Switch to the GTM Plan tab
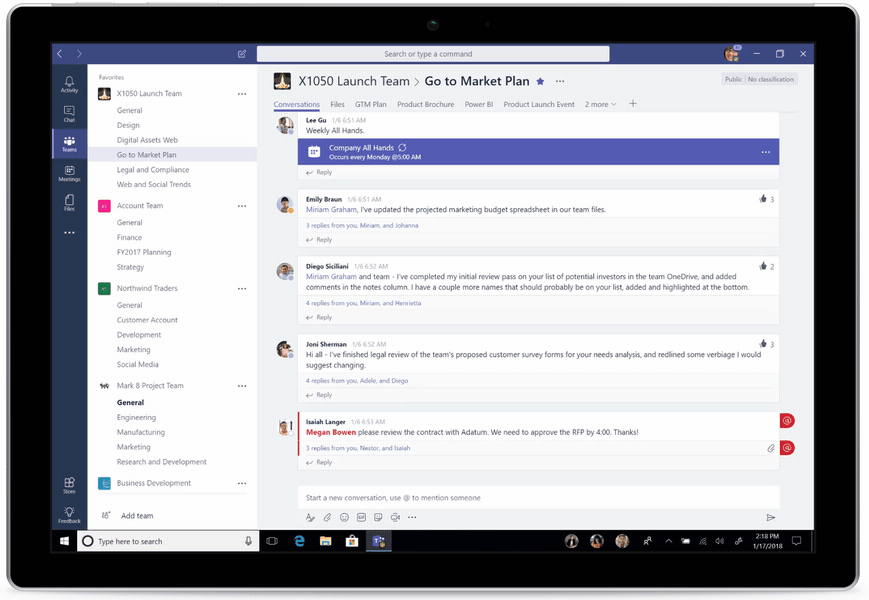Screen dimensions: 869x600 (x=370, y=103)
